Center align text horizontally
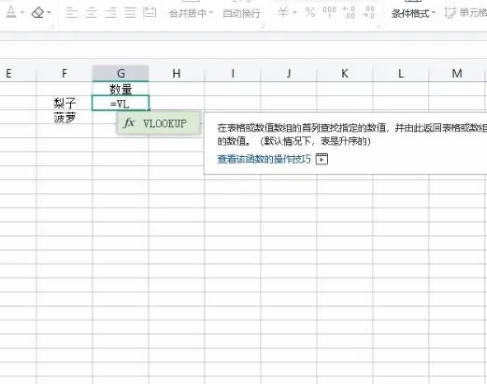This screenshot has width=487, height=384. click(x=91, y=13)
